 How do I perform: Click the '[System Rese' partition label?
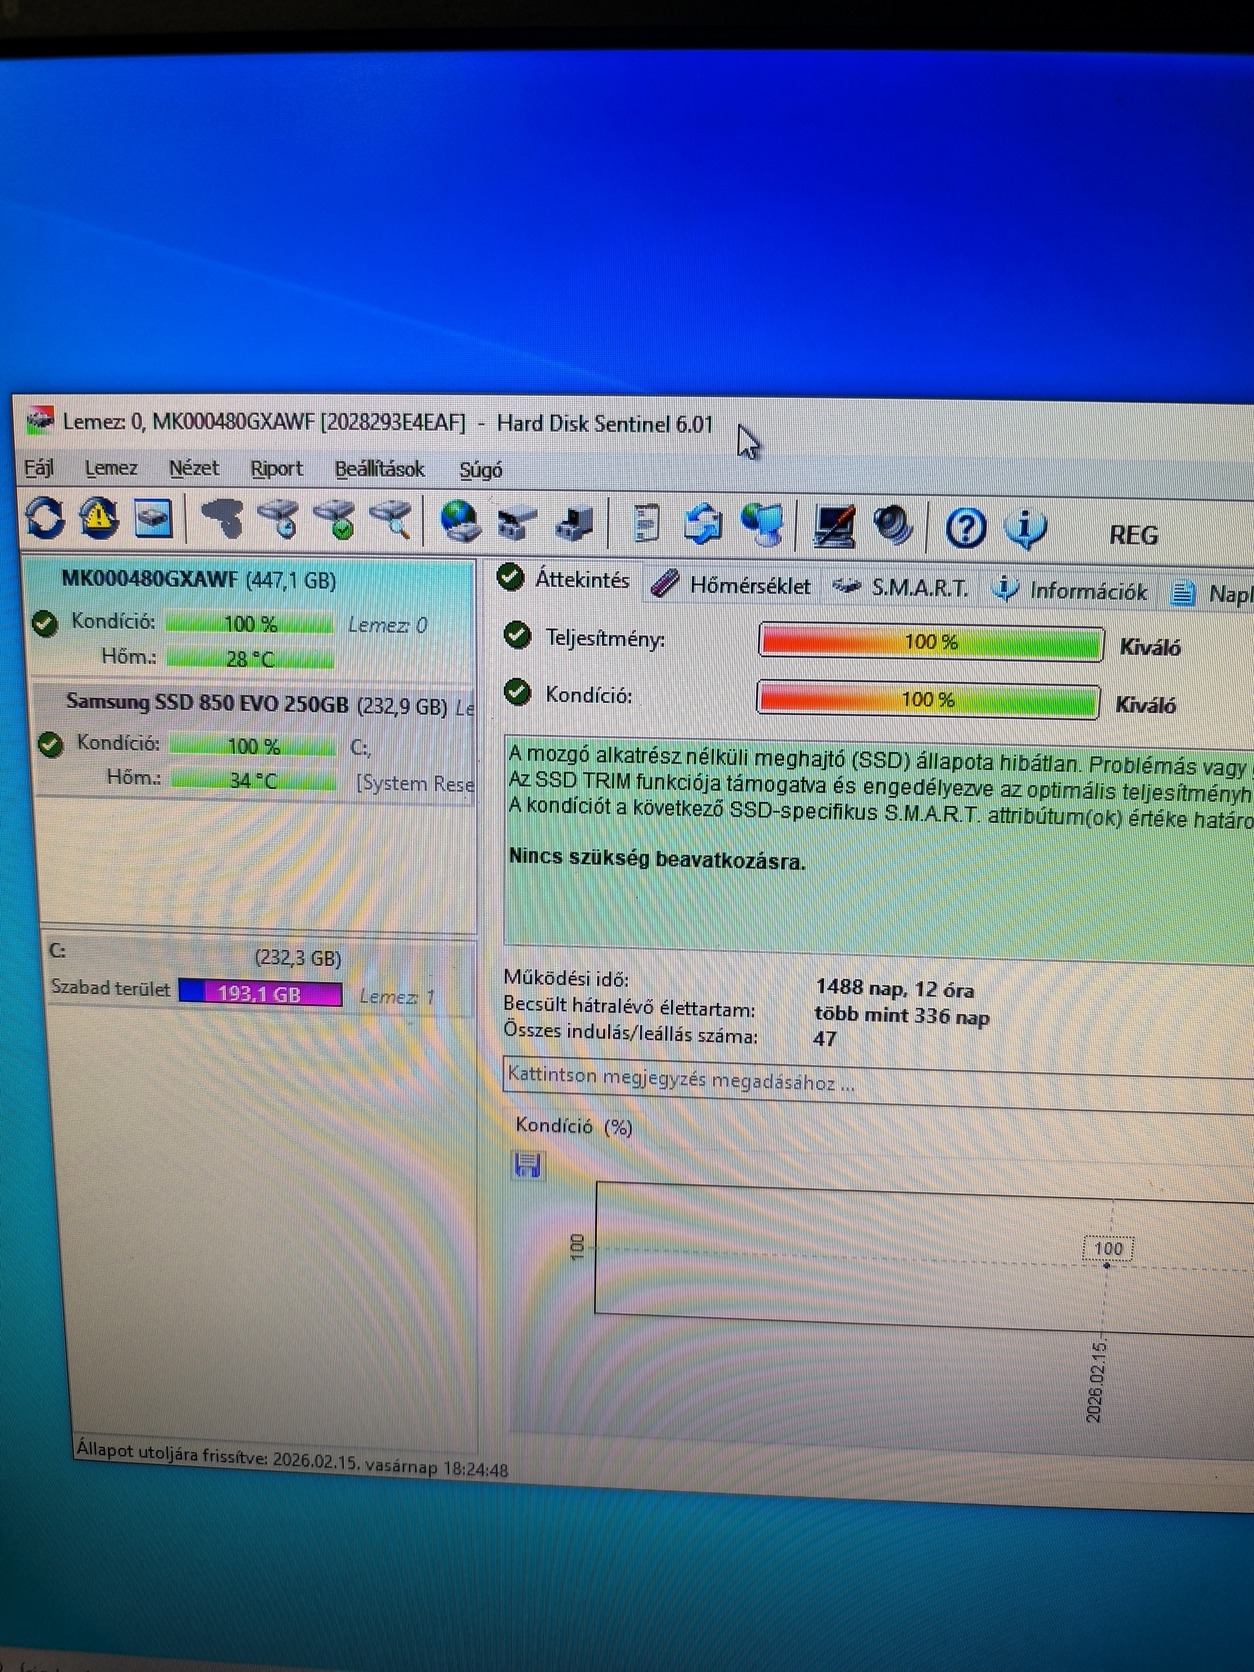(x=415, y=783)
